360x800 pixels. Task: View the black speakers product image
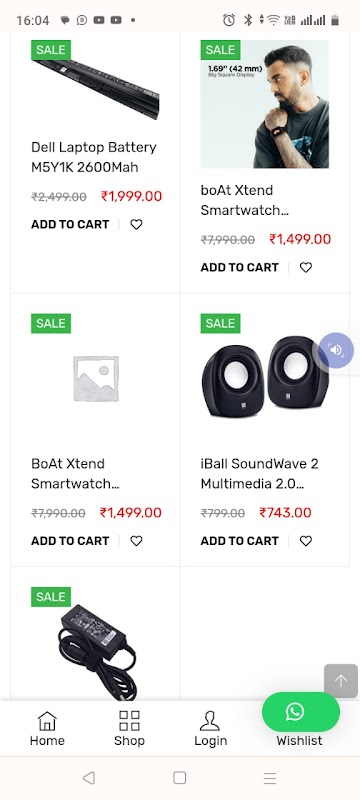[265, 378]
